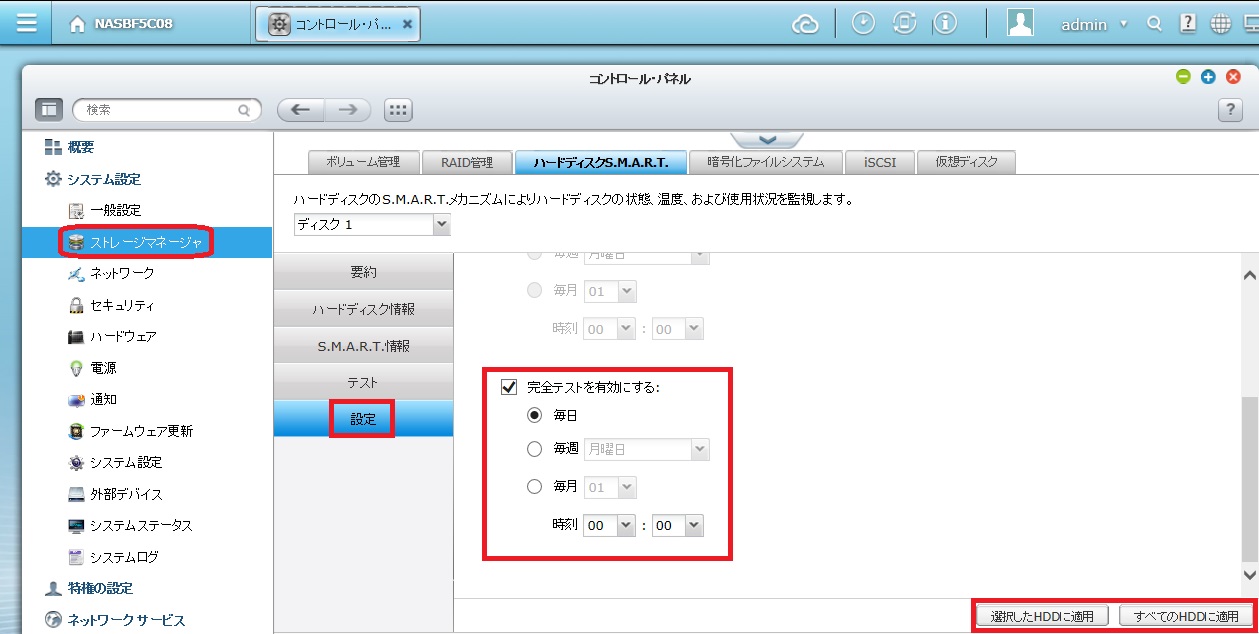Open the language globe icon

click(1220, 24)
